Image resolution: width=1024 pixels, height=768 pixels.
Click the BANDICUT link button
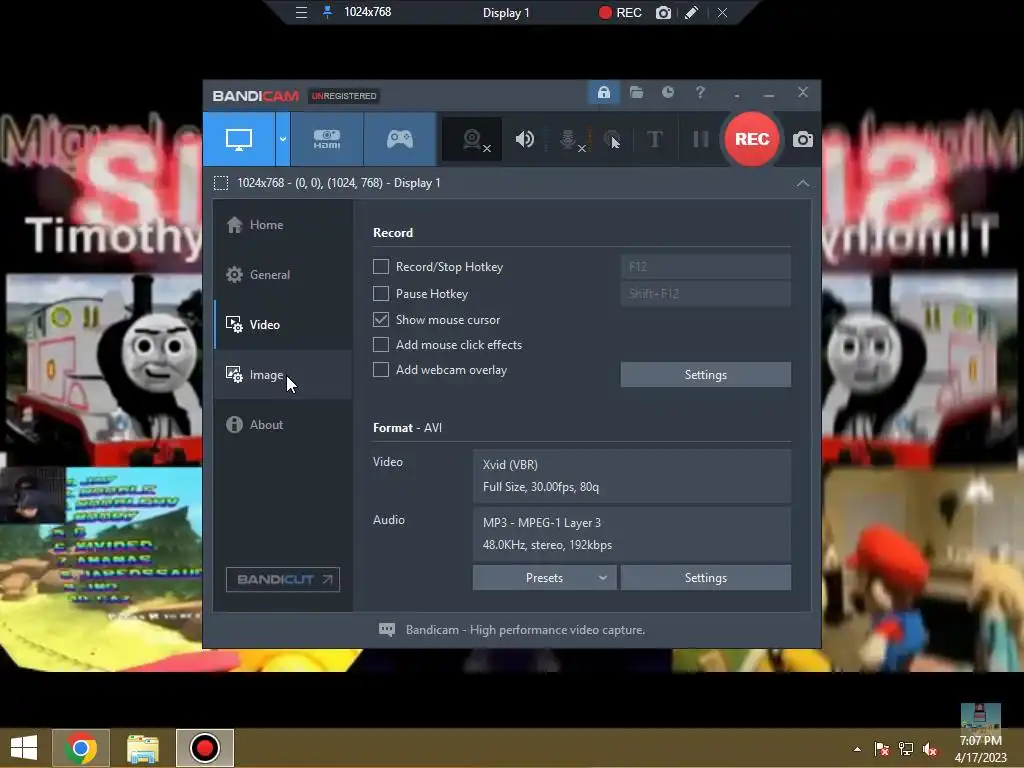(283, 579)
